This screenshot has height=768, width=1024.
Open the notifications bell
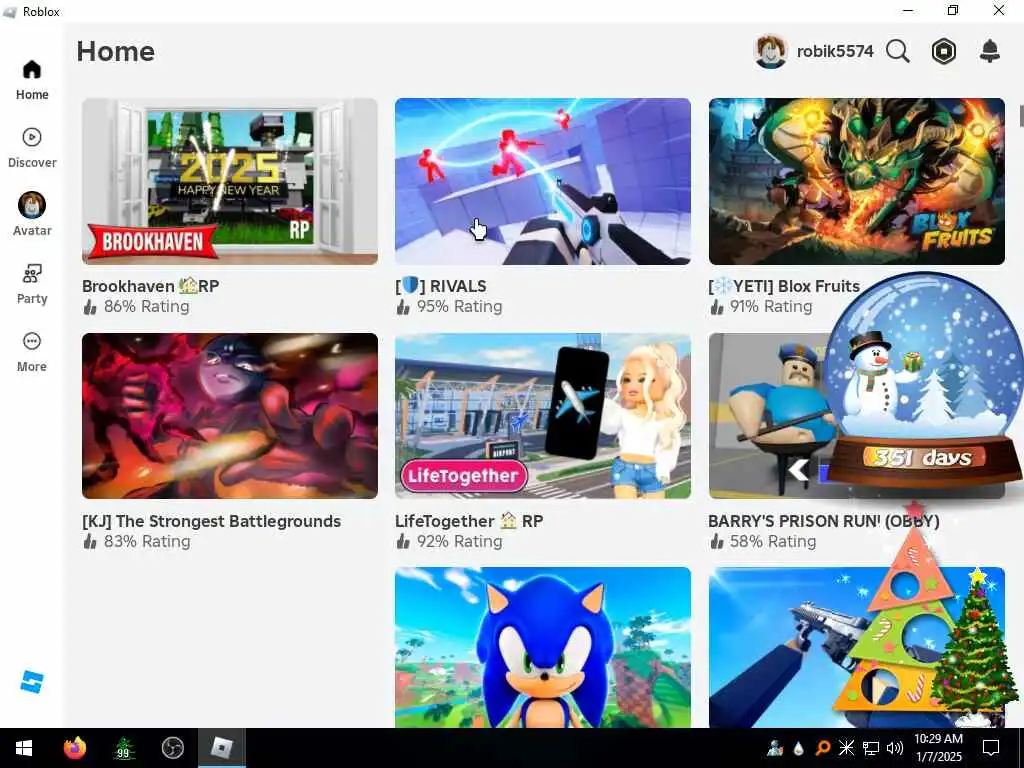click(x=990, y=51)
